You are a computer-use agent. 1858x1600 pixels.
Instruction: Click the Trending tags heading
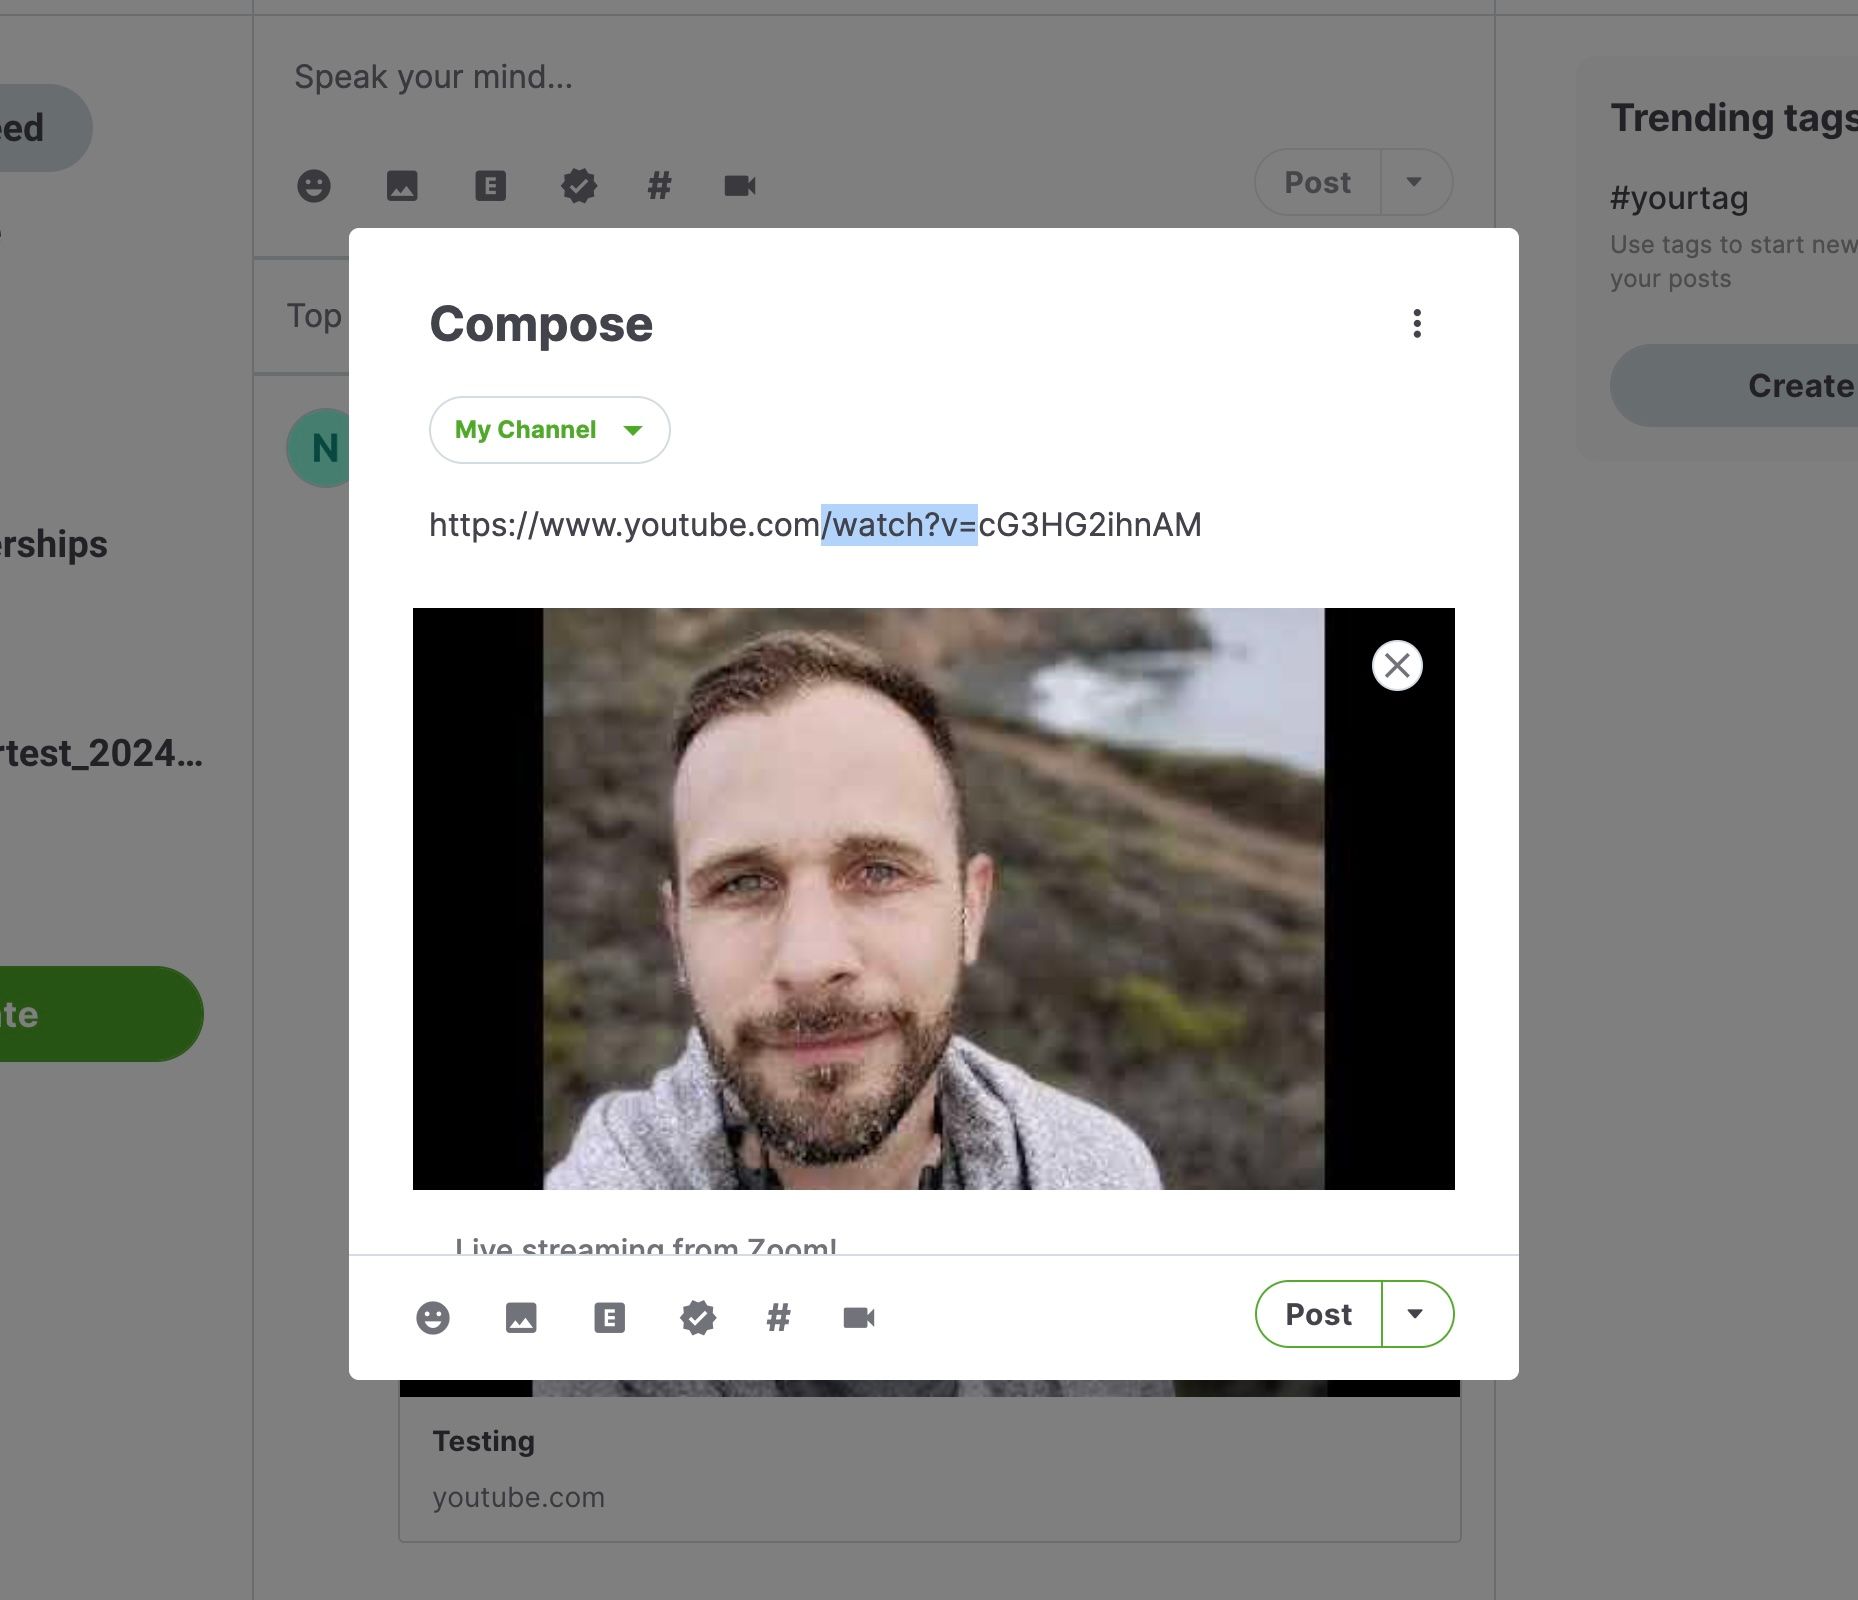[x=1734, y=118]
